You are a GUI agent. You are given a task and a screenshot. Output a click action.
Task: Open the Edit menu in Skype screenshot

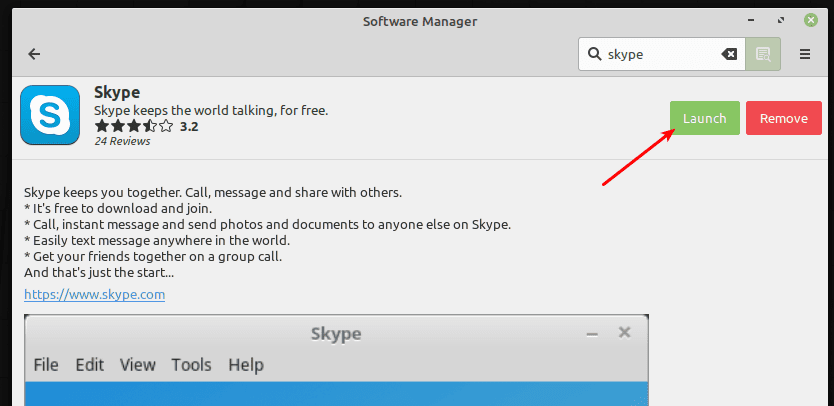[x=89, y=365]
